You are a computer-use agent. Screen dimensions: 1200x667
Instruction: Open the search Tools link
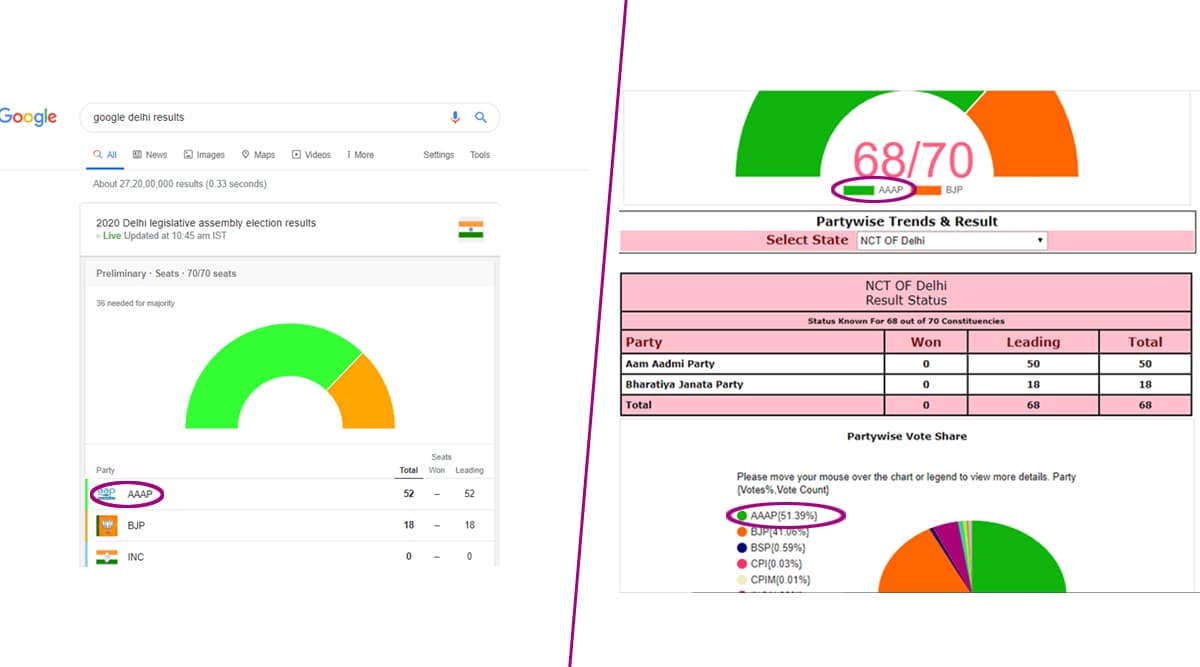[x=480, y=155]
